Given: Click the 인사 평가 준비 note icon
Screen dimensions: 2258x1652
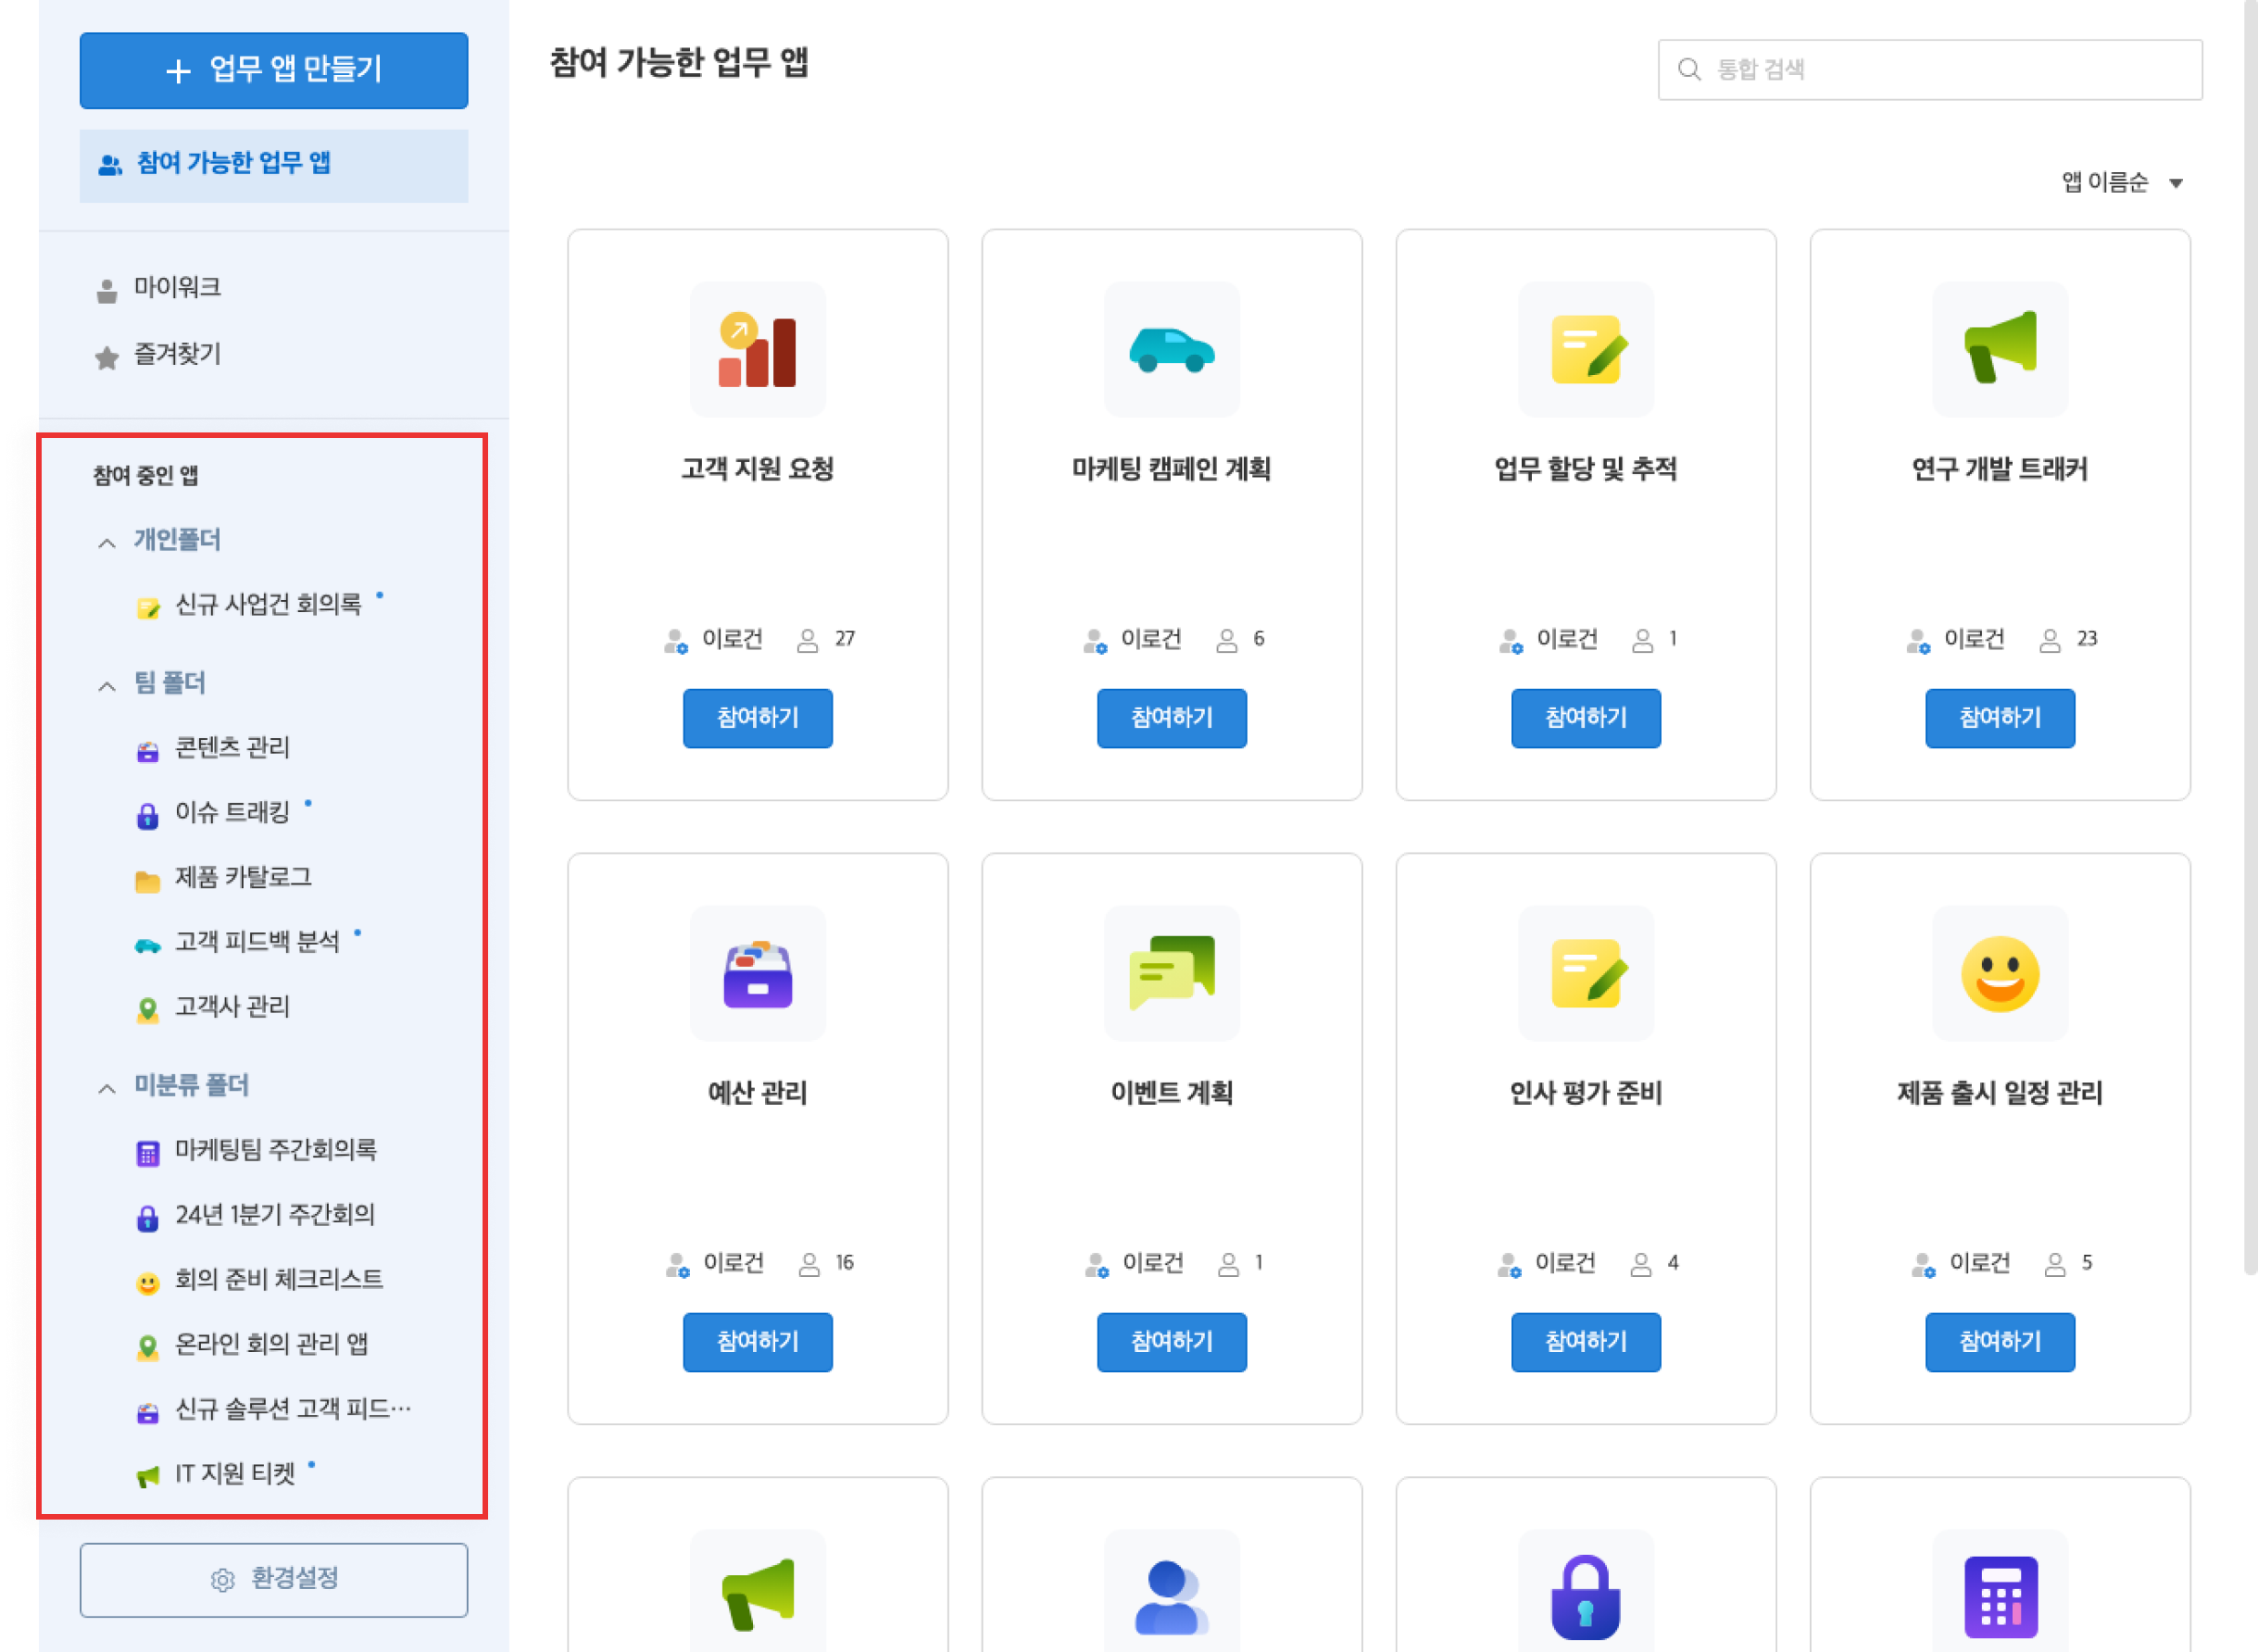Looking at the screenshot, I should click(x=1586, y=973).
